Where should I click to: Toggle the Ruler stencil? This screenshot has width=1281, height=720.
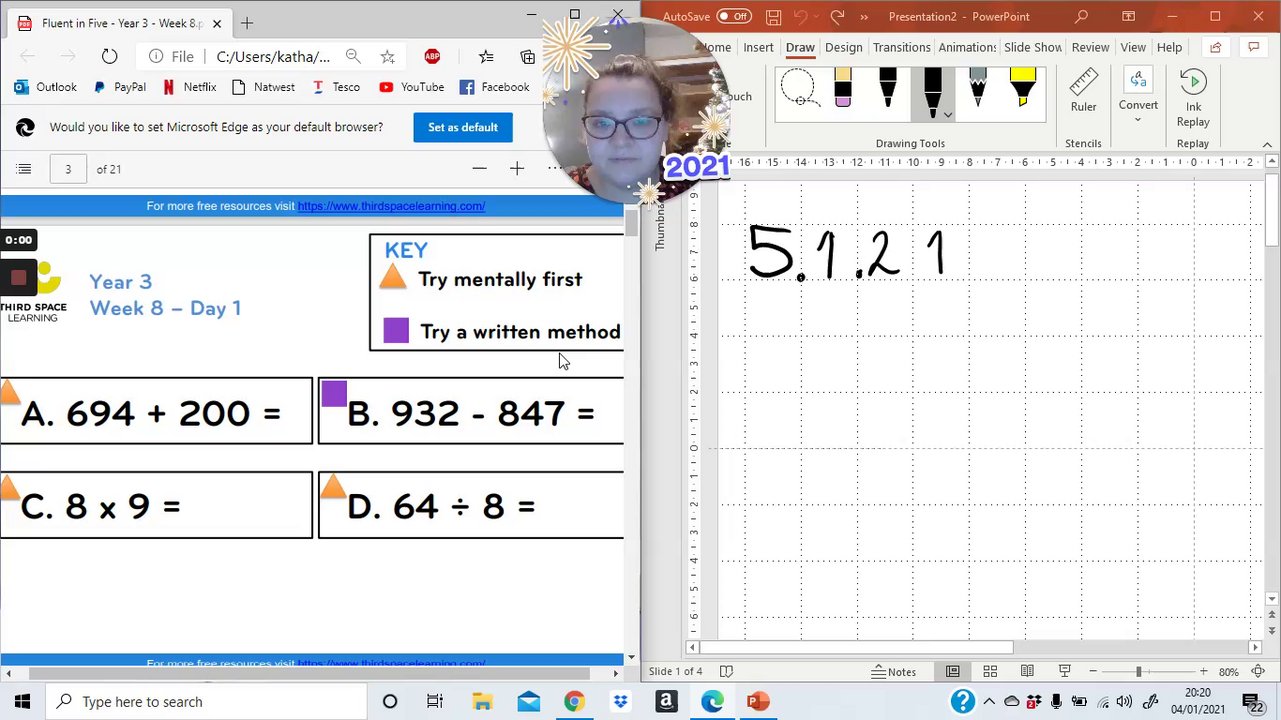point(1083,92)
